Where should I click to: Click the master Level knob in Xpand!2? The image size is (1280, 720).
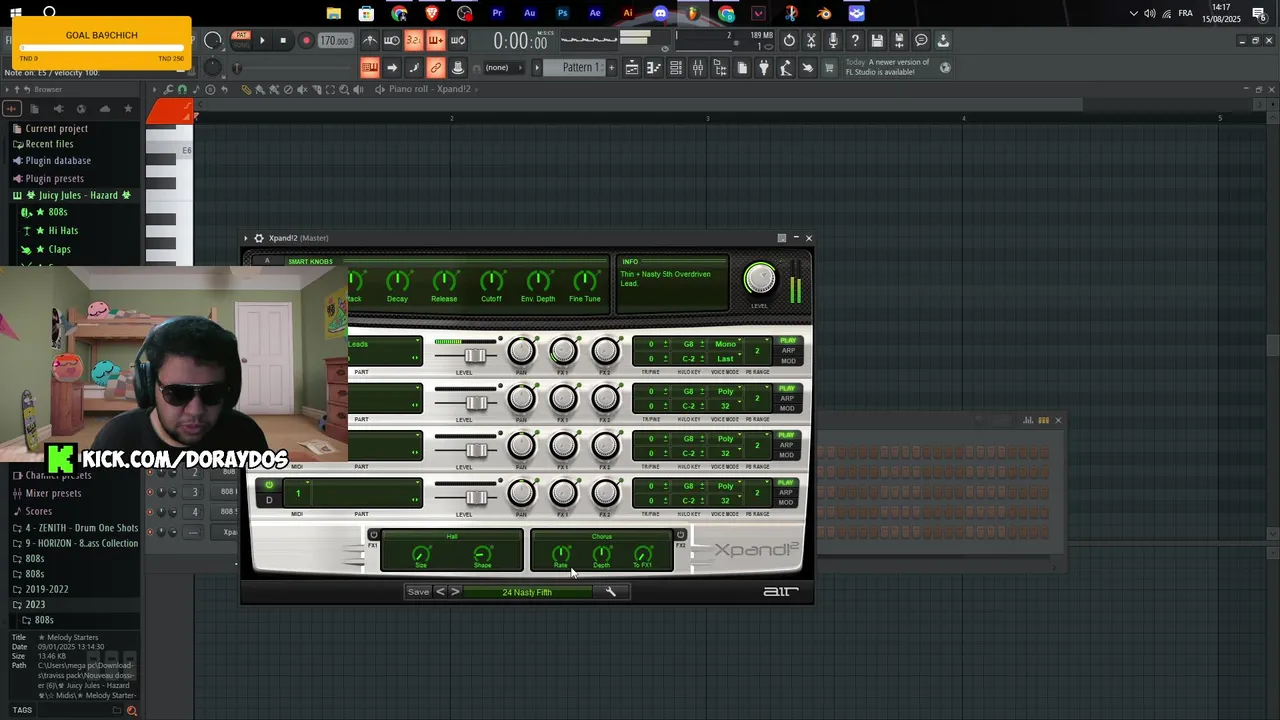click(x=760, y=279)
